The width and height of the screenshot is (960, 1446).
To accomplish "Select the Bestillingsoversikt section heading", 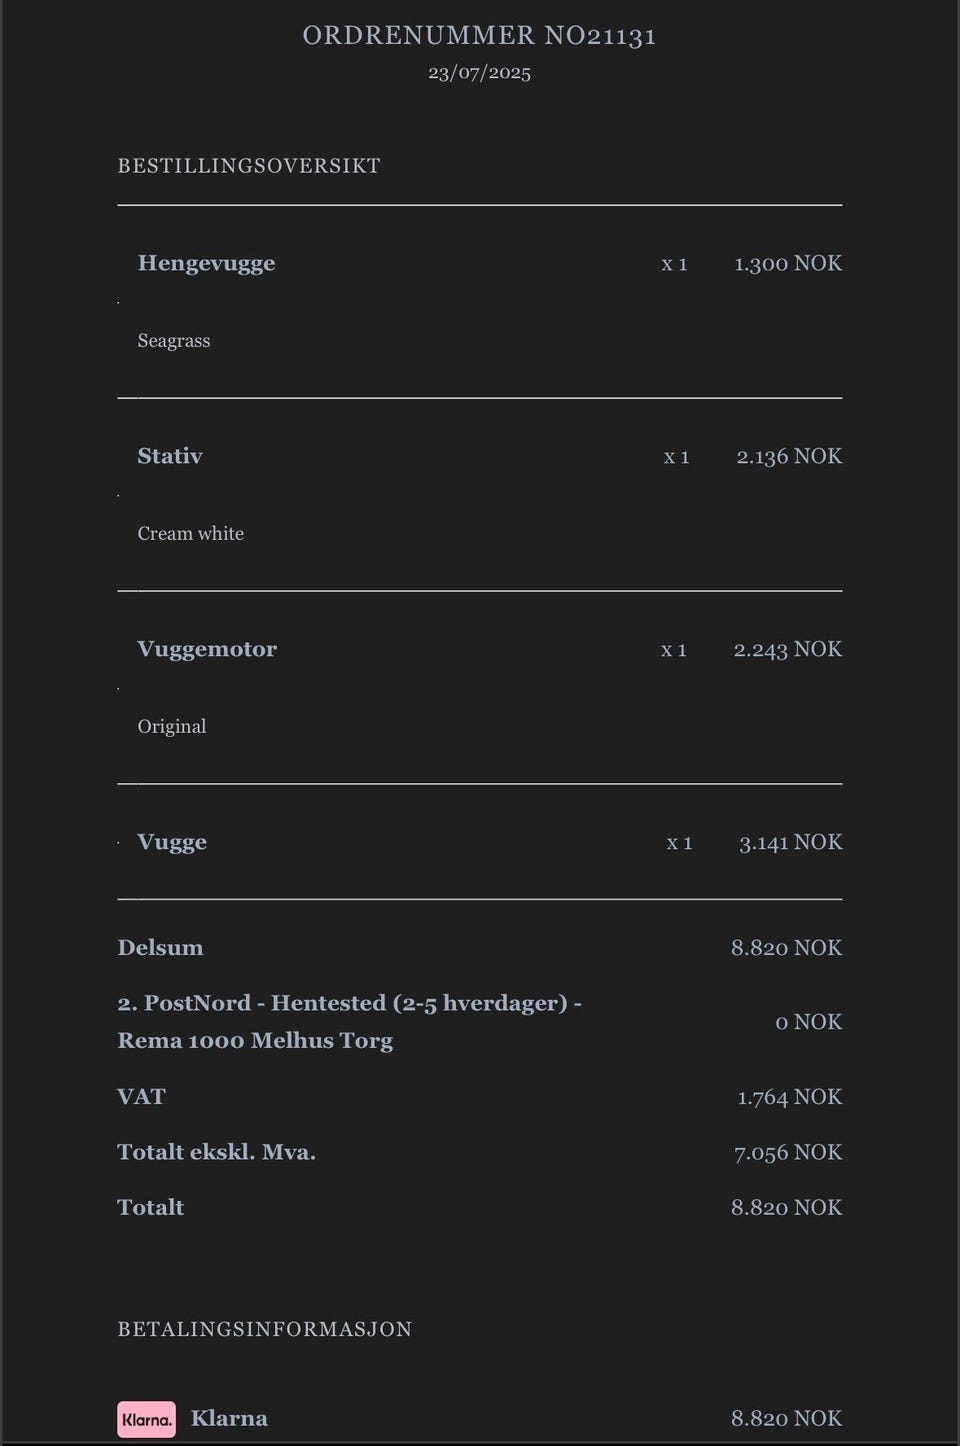I will (249, 166).
